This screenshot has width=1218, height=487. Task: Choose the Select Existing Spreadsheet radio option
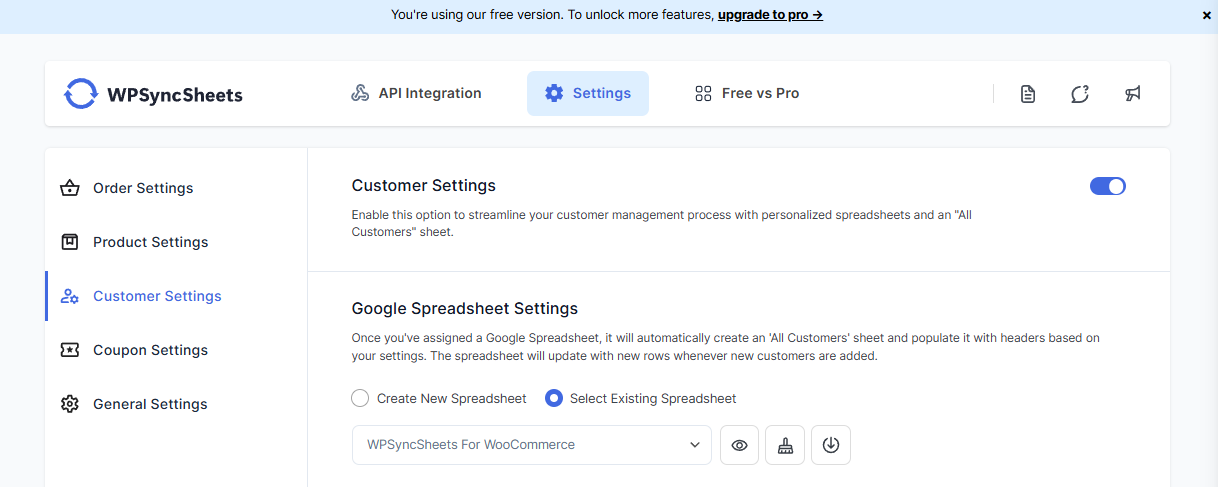[x=640, y=398]
